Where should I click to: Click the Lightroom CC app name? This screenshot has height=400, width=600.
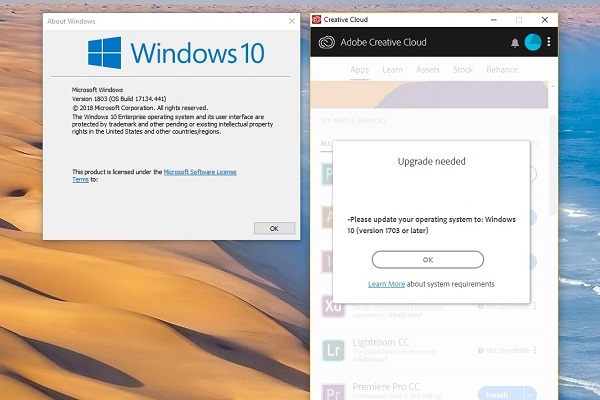(x=380, y=342)
